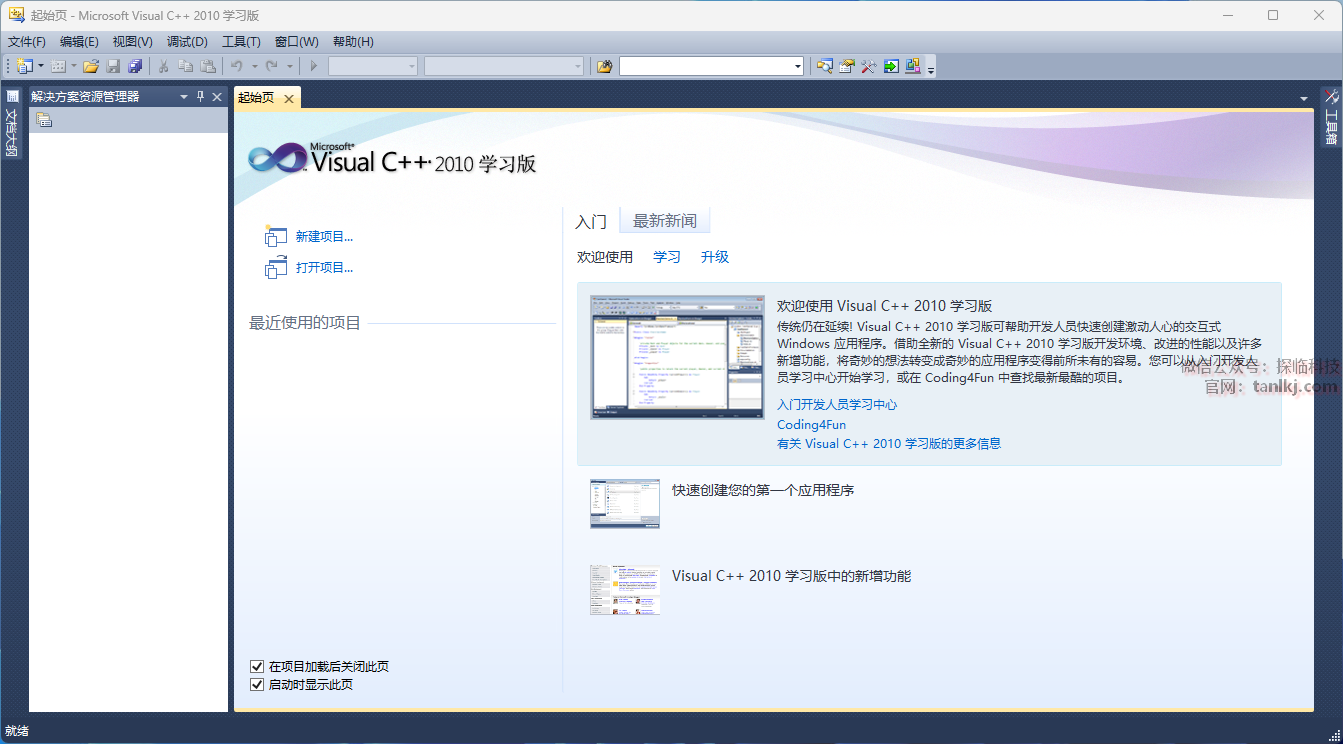Close the 起始页 tab
The image size is (1343, 744).
[x=289, y=98]
